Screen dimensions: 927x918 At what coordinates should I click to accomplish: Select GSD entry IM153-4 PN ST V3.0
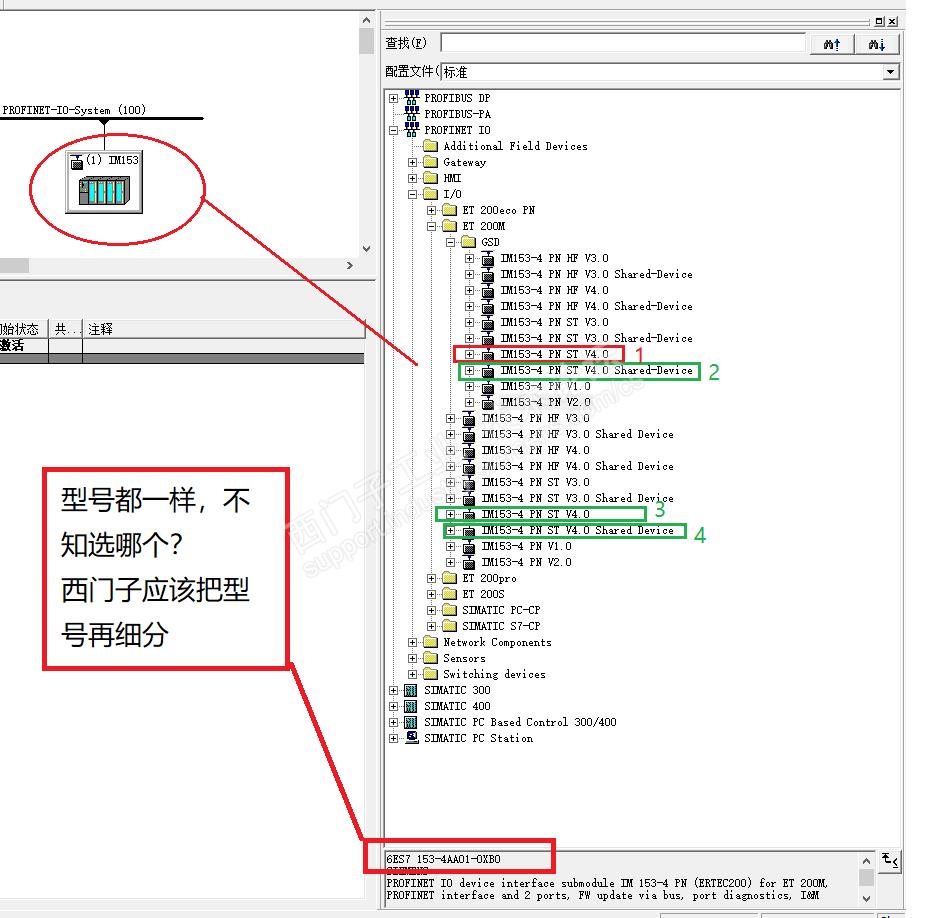point(555,322)
